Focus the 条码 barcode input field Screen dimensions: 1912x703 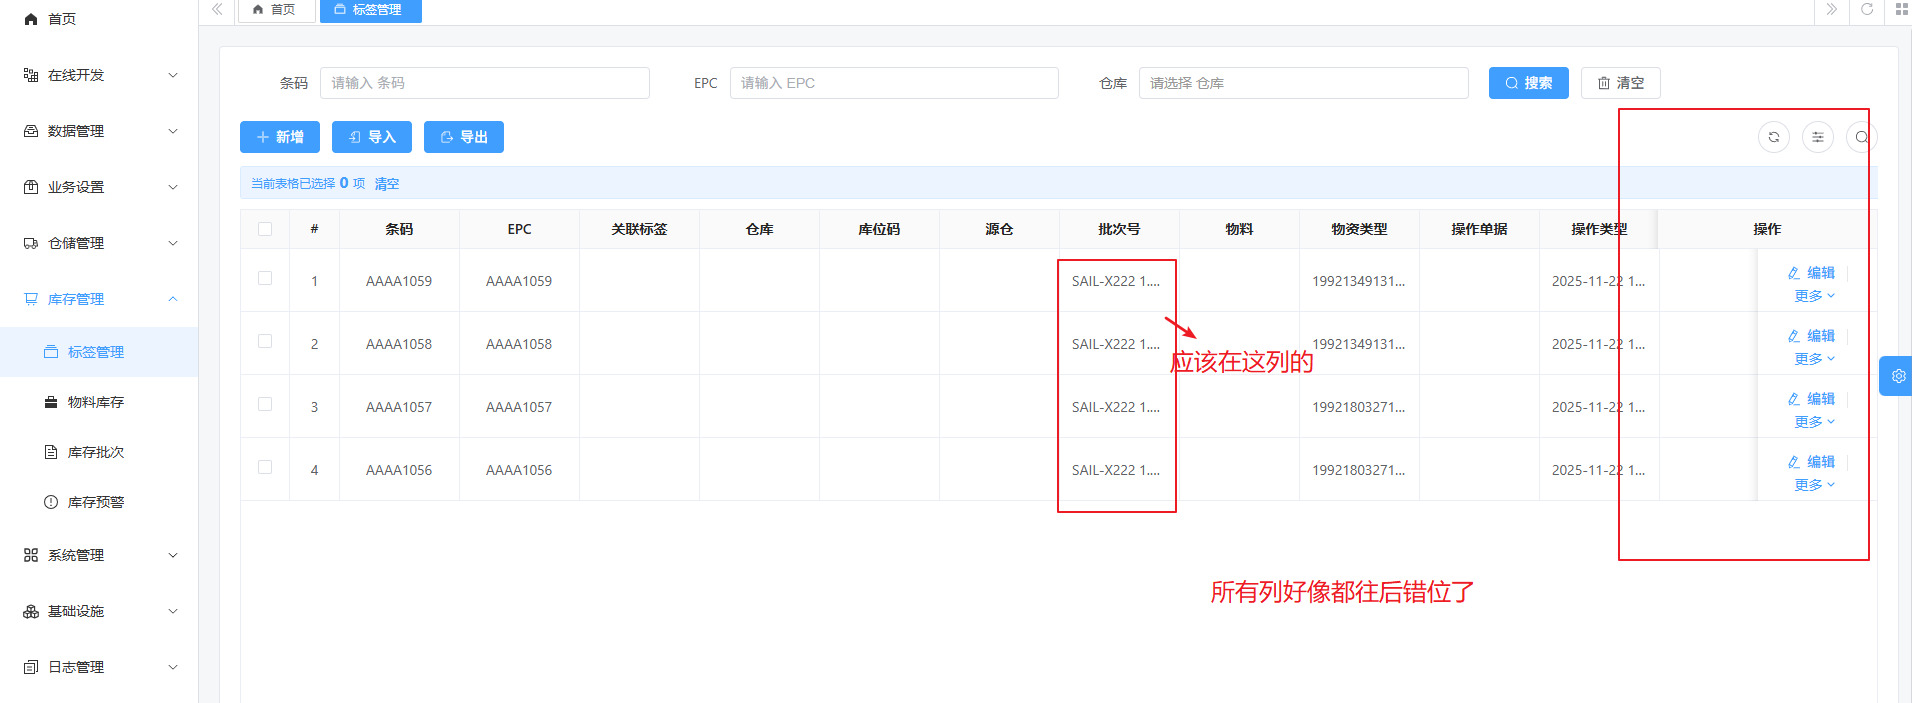click(x=484, y=83)
